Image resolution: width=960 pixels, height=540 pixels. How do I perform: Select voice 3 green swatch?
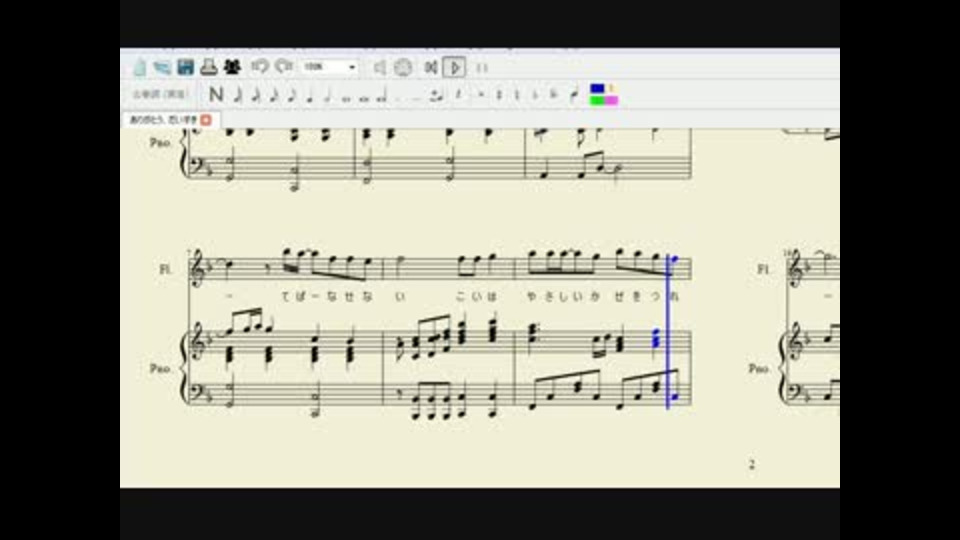point(597,100)
